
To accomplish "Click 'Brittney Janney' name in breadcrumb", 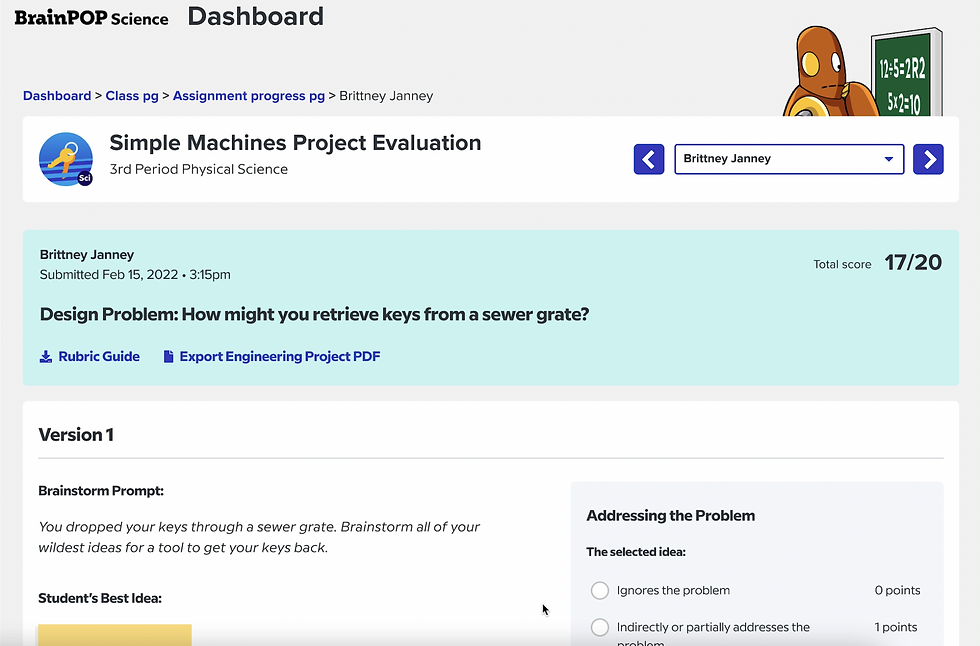I will (x=386, y=96).
